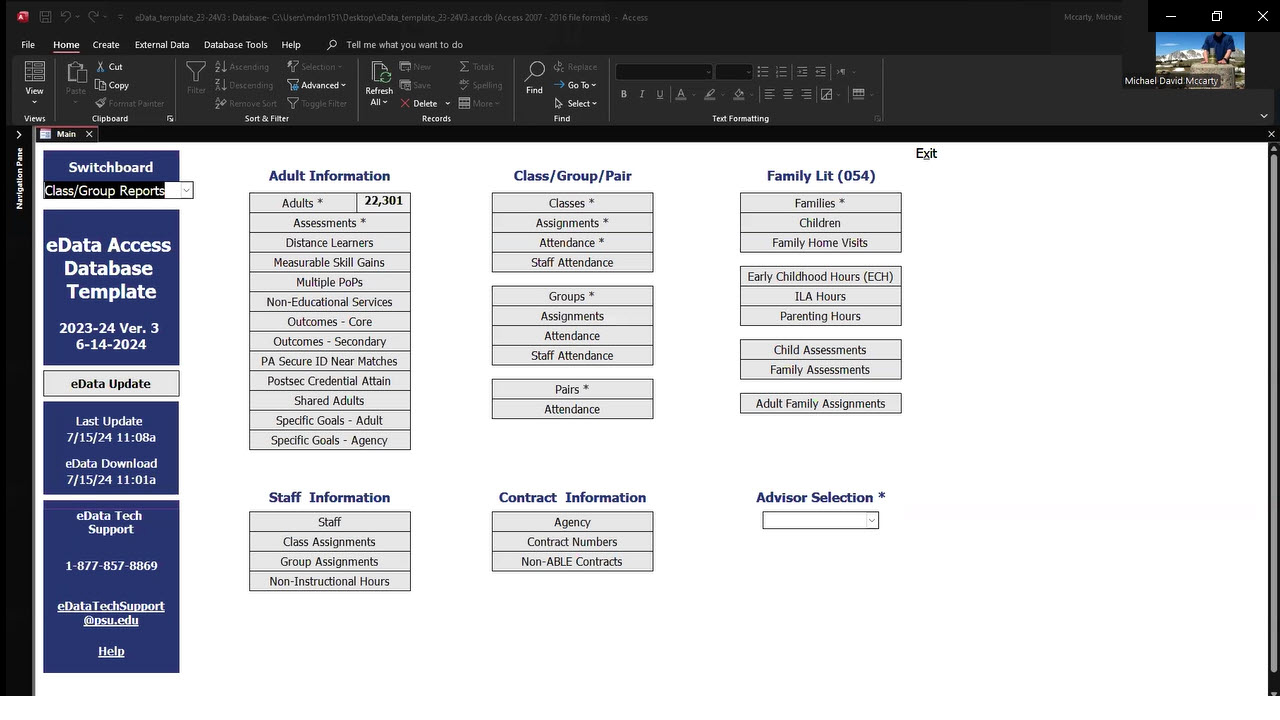Click the Copy icon in Clipboard group
The height and width of the screenshot is (720, 1280).
tap(100, 85)
